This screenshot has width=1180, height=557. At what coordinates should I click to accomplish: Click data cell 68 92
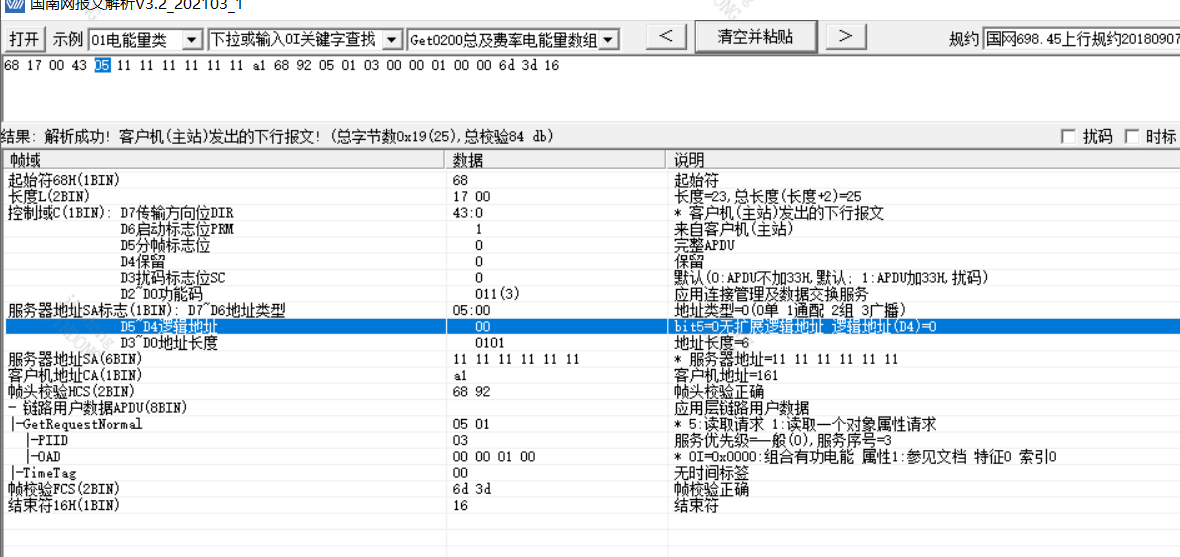(x=470, y=391)
